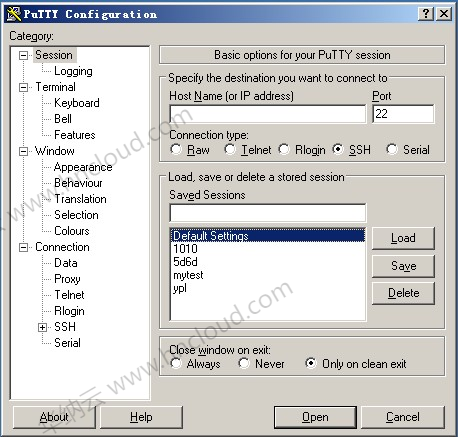Click the Save session button
This screenshot has height=437, width=458.
pyautogui.click(x=403, y=266)
